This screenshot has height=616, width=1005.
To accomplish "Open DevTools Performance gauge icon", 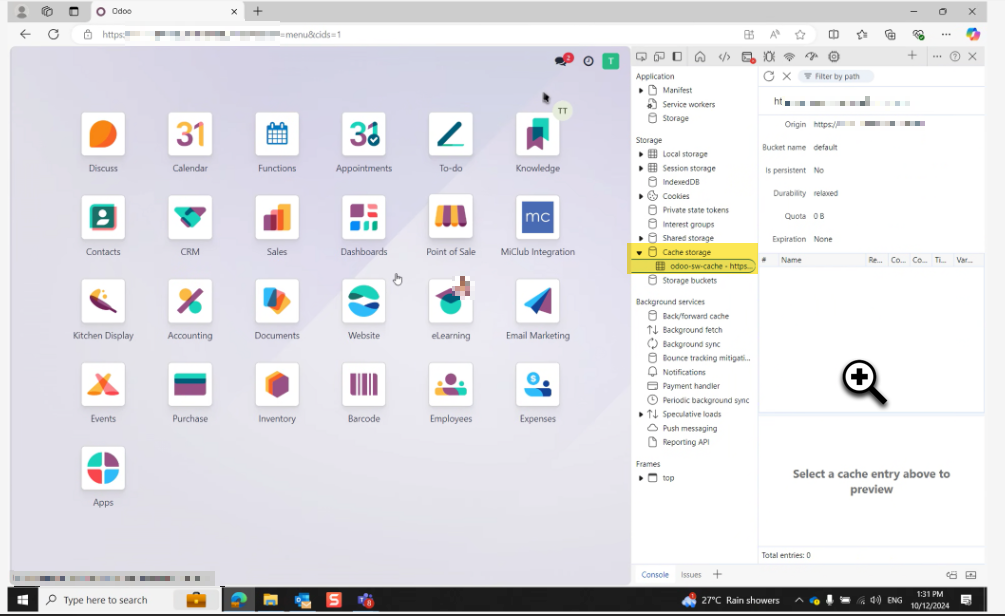I will (811, 56).
